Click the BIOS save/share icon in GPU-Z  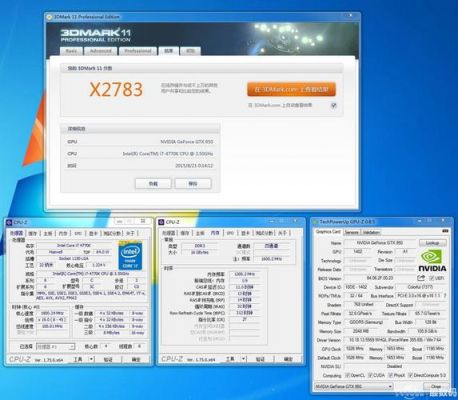click(421, 278)
